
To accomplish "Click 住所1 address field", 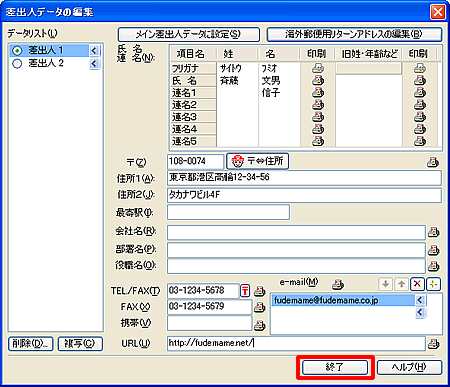I will coord(304,178).
